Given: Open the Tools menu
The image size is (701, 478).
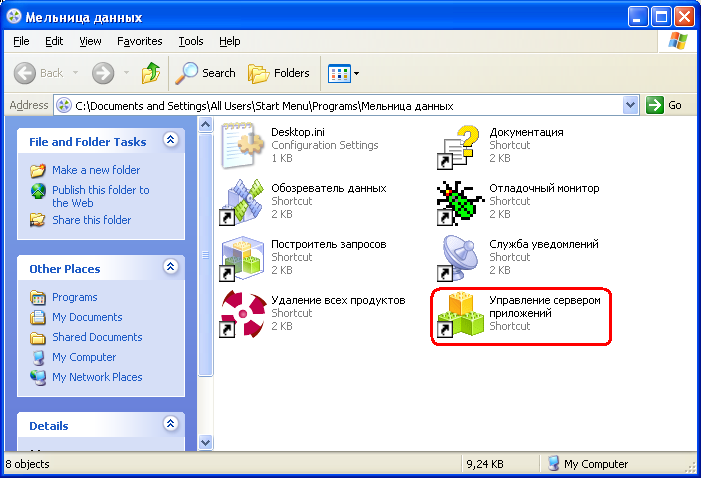Looking at the screenshot, I should pyautogui.click(x=190, y=41).
